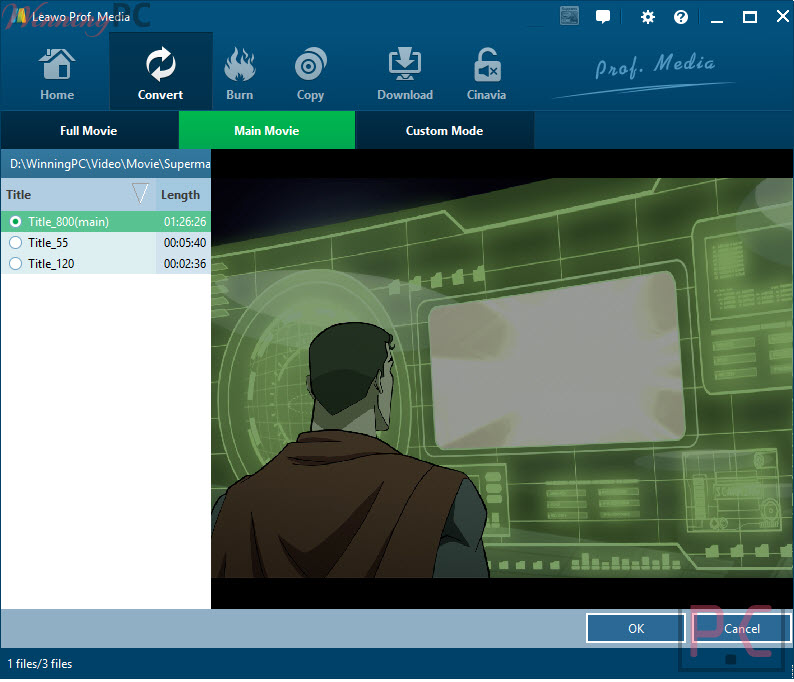Image resolution: width=794 pixels, height=682 pixels.
Task: Click the D:\WinningPC\Video source path
Action: click(x=109, y=164)
